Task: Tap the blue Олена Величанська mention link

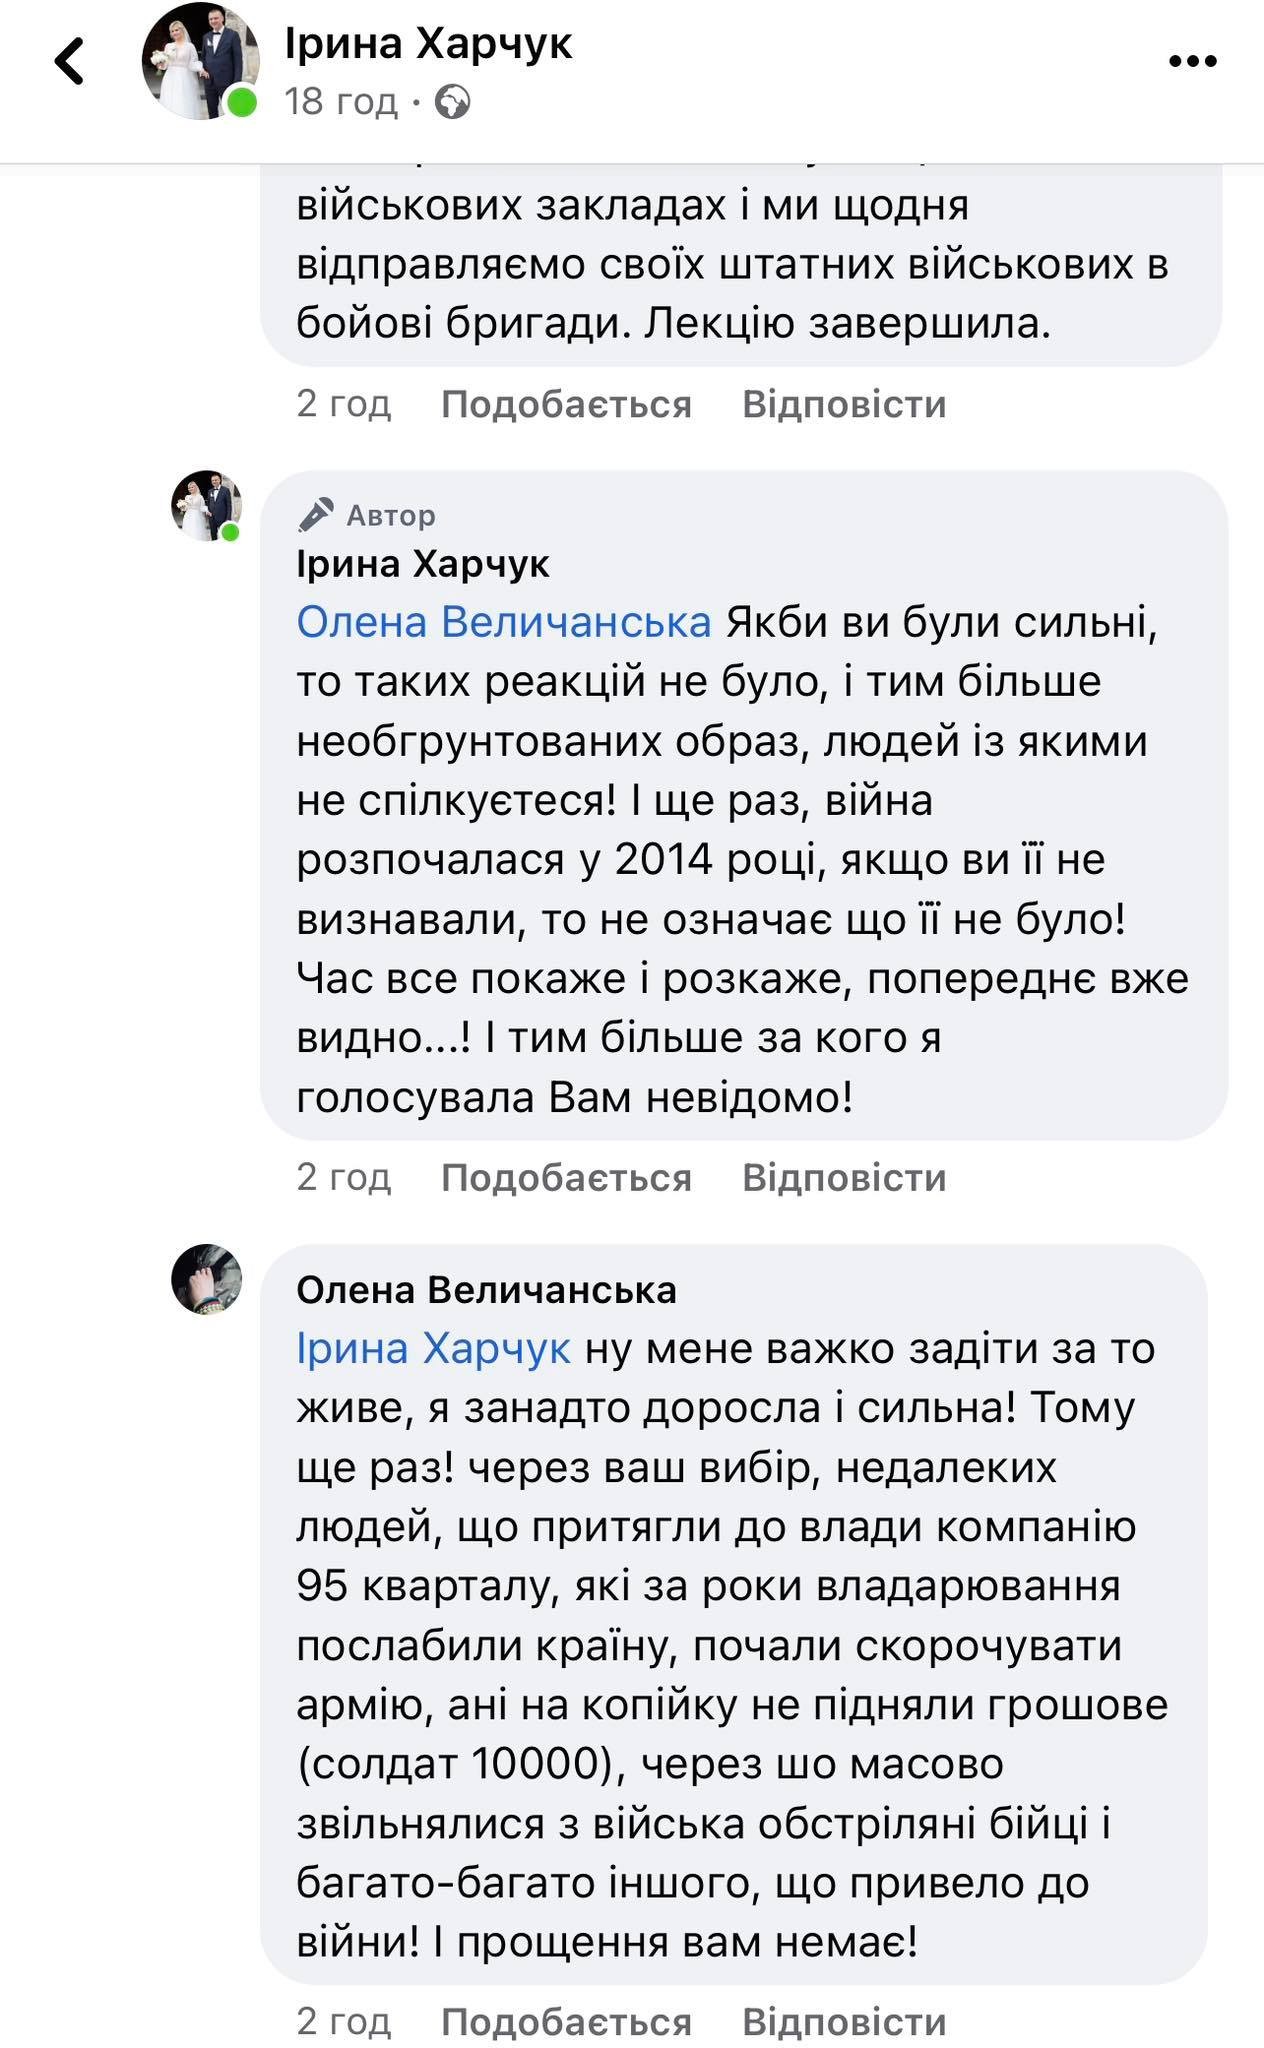Action: point(504,622)
